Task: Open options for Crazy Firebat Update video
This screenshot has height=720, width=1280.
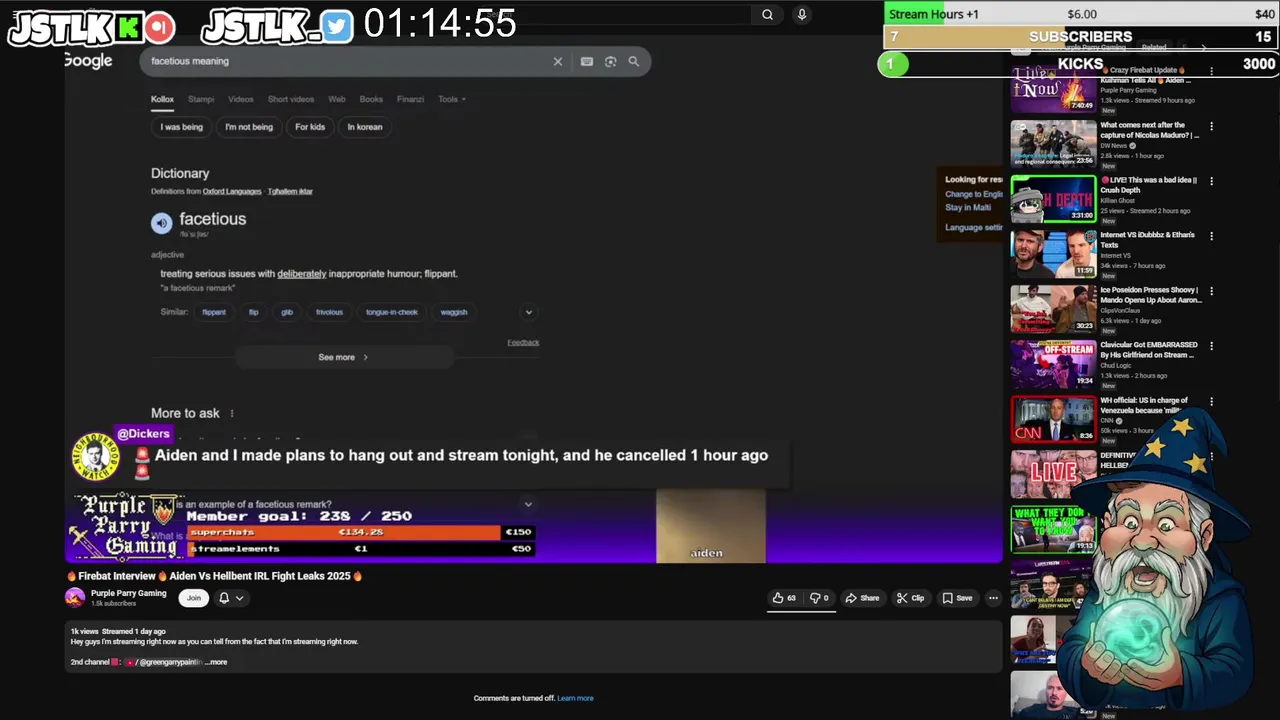Action: point(1211,72)
